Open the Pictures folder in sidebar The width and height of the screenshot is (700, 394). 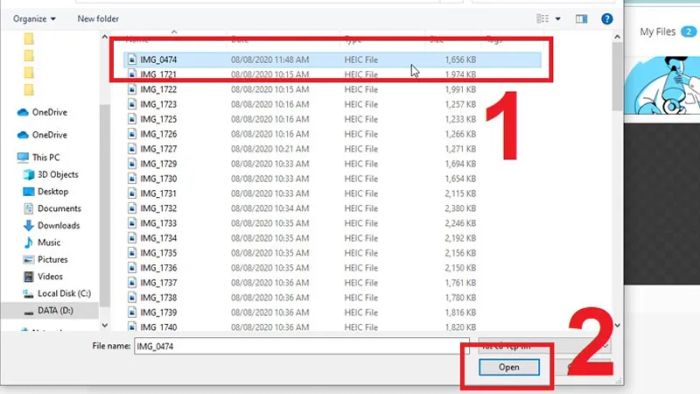point(46,259)
